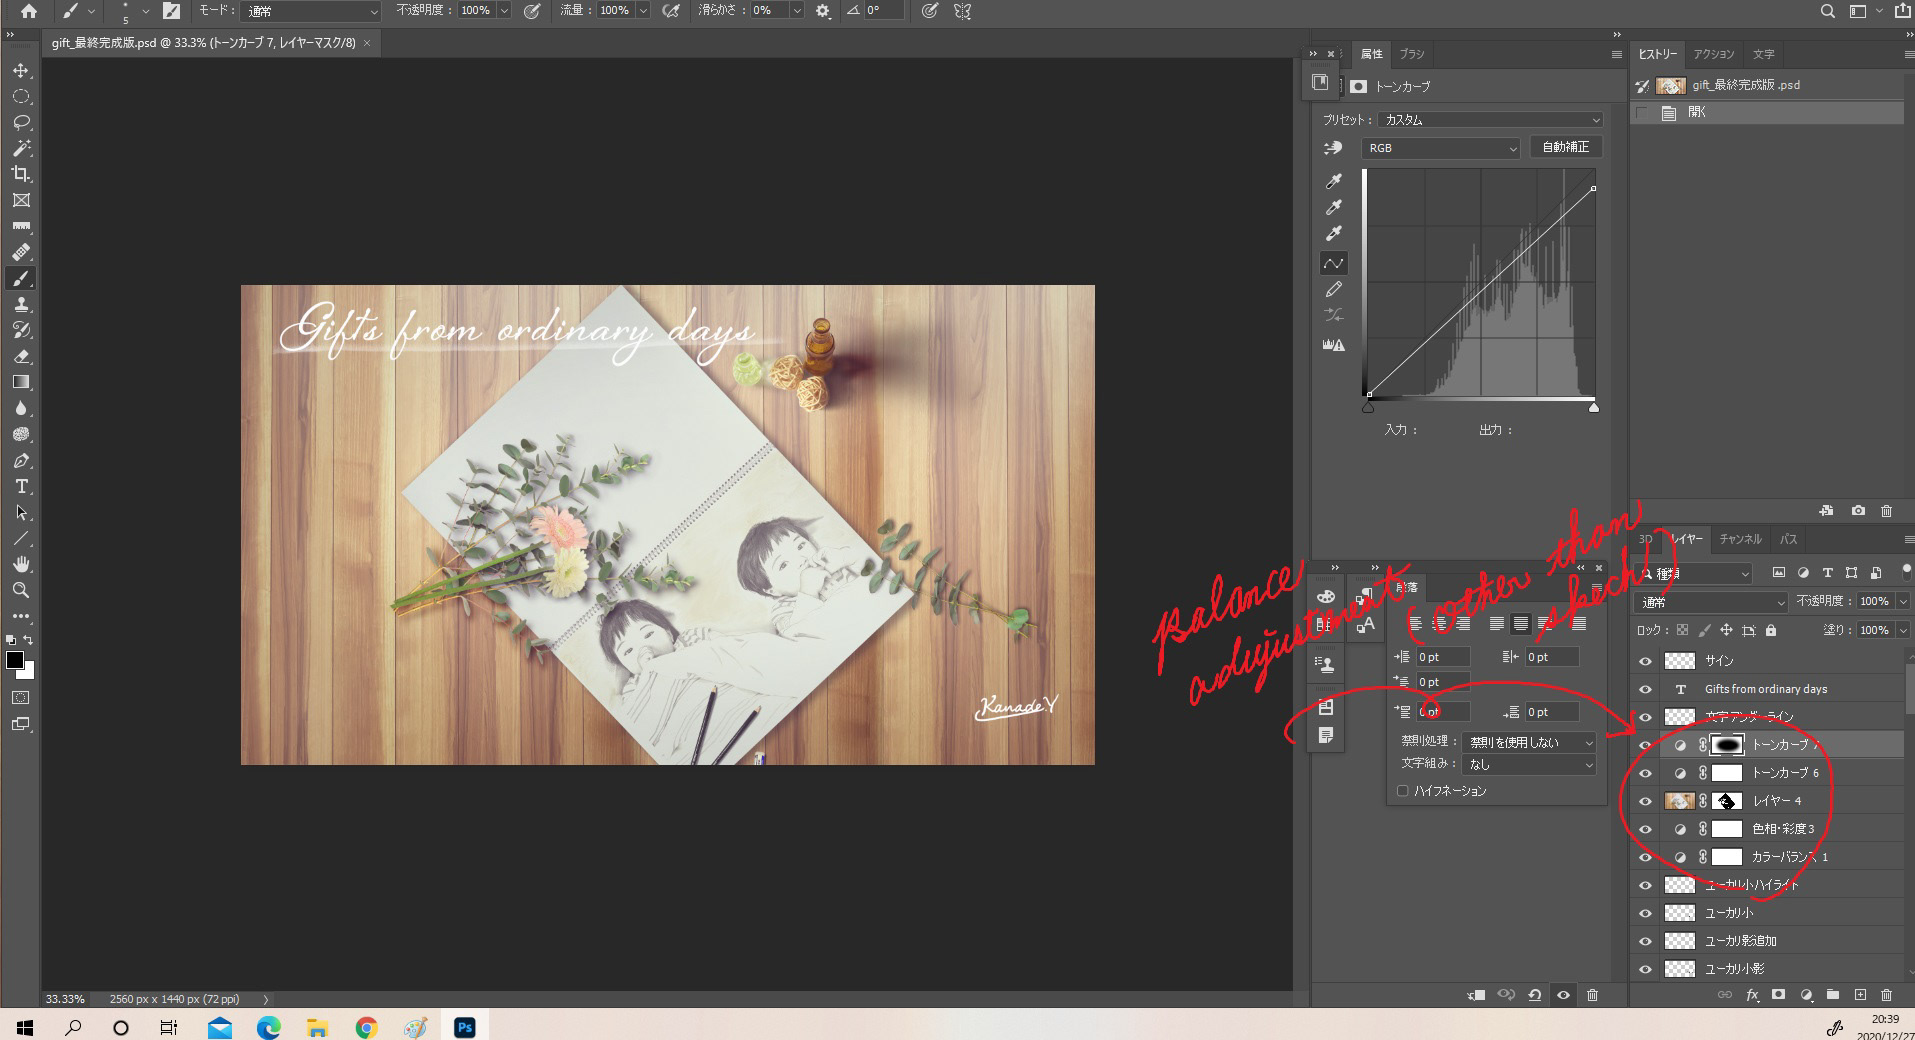Open Photoshop from the Windows taskbar
The image size is (1915, 1040).
465,1027
